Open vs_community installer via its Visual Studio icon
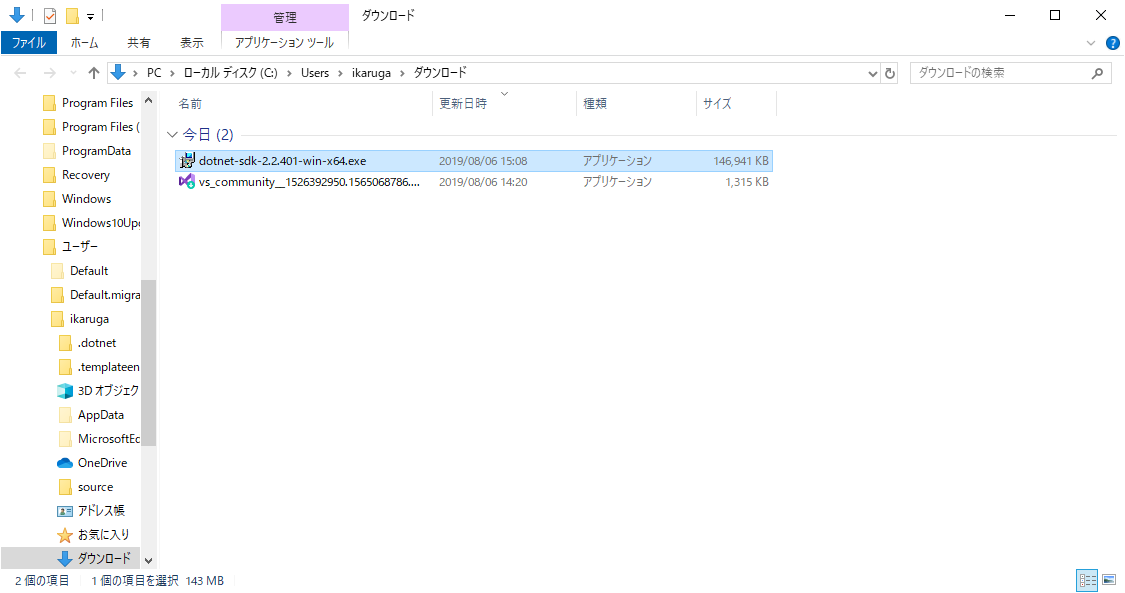The image size is (1125, 593). (x=188, y=182)
